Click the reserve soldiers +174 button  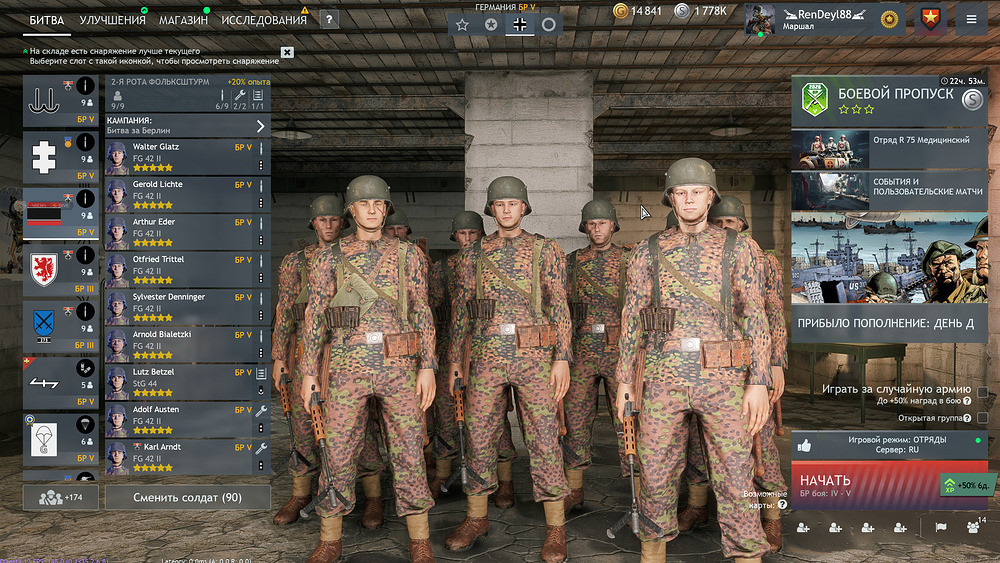61,497
